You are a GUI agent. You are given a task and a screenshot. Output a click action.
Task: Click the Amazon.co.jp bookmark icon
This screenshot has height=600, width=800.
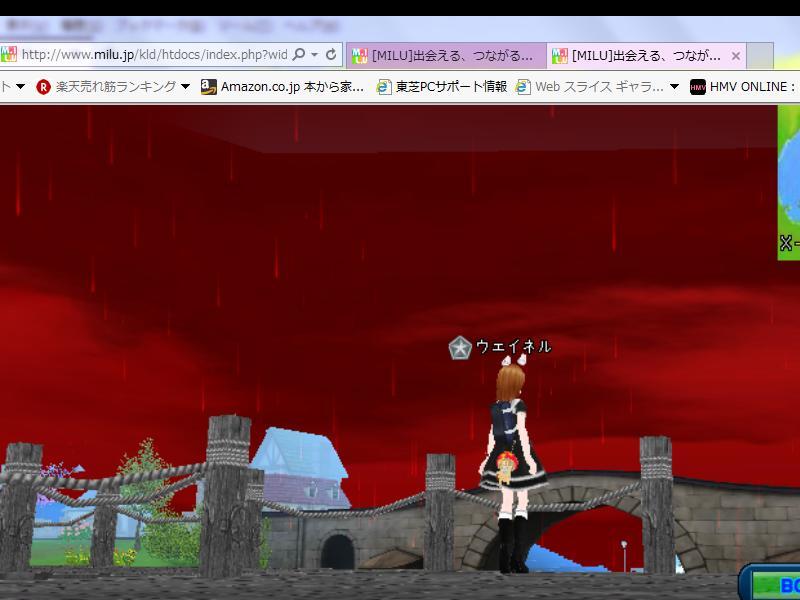pyautogui.click(x=208, y=87)
